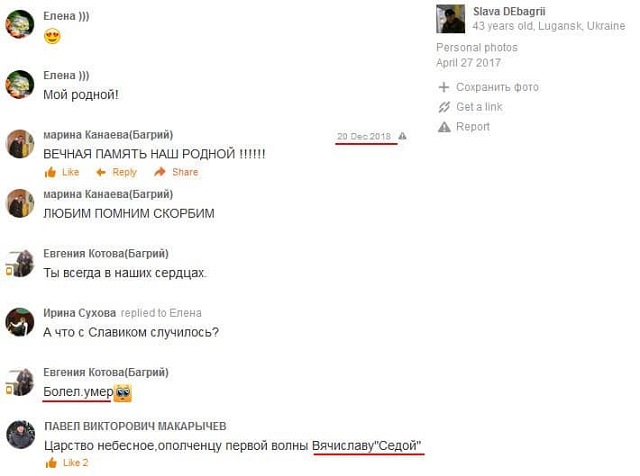This screenshot has width=640, height=476.
Task: Click the Сохранить фото text link
Action: pyautogui.click(x=498, y=87)
